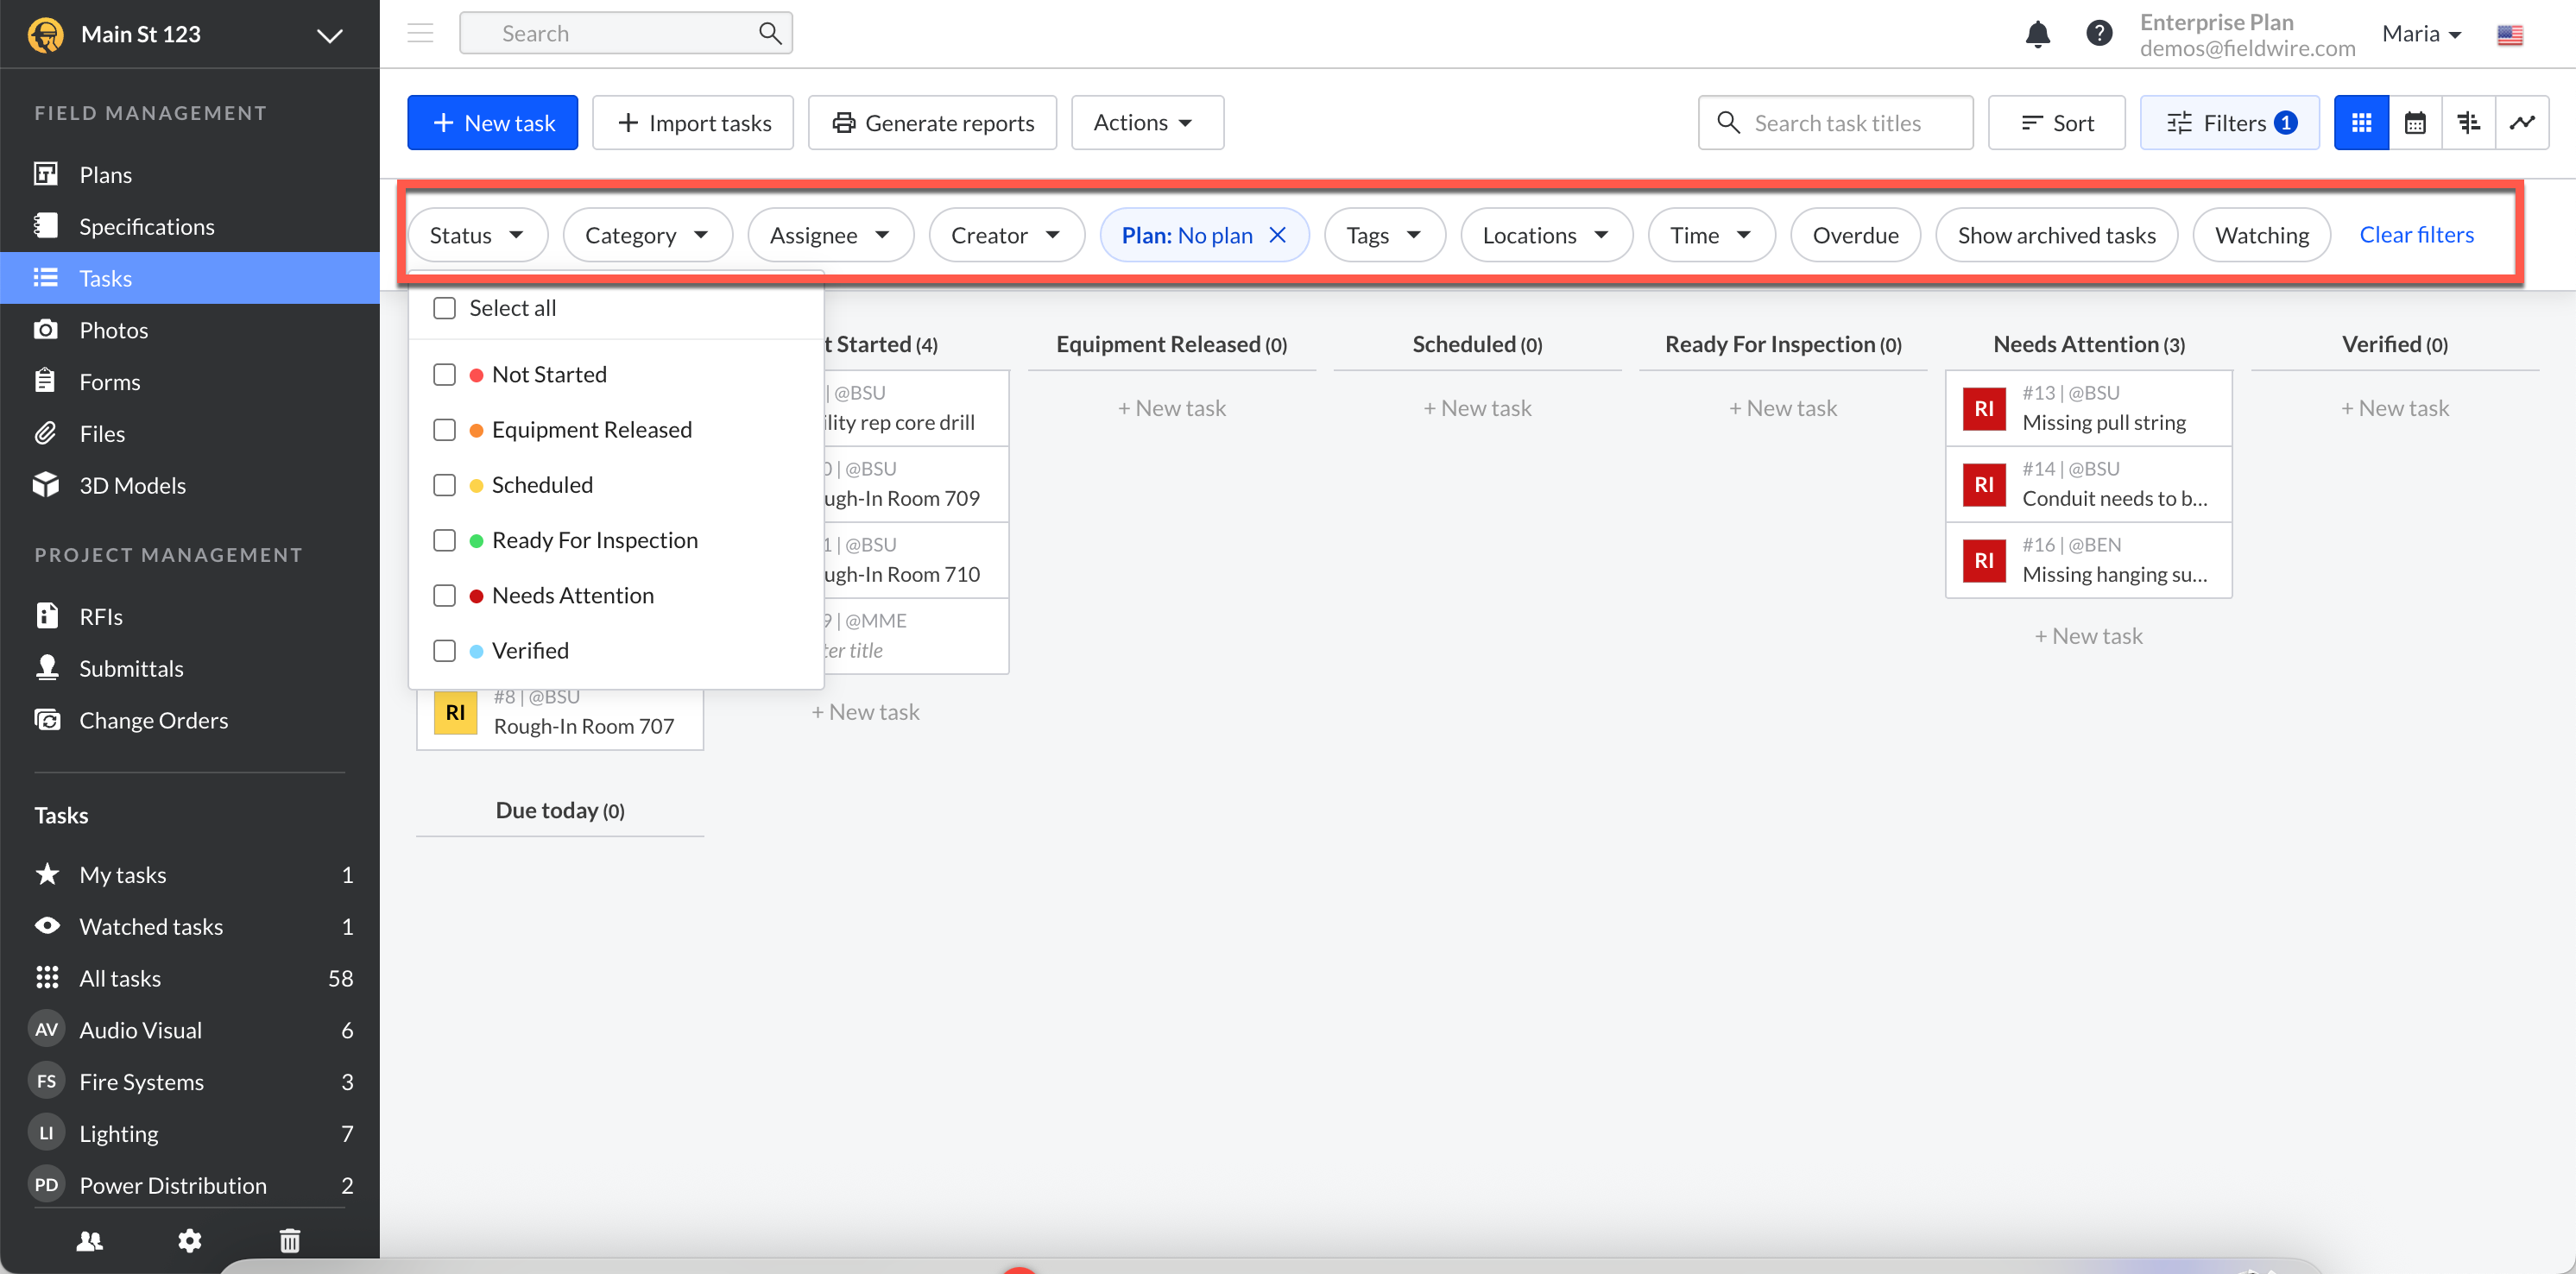The image size is (2576, 1274).
Task: Open the analytics trend line view
Action: click(2521, 123)
